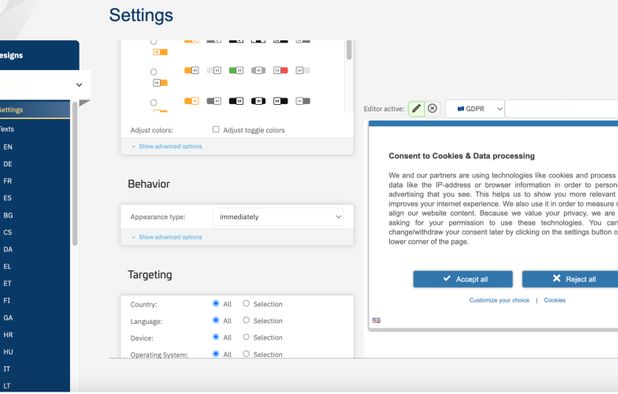618x394 pixels.
Task: Click the red toggle preview in the middle row
Action: [281, 71]
